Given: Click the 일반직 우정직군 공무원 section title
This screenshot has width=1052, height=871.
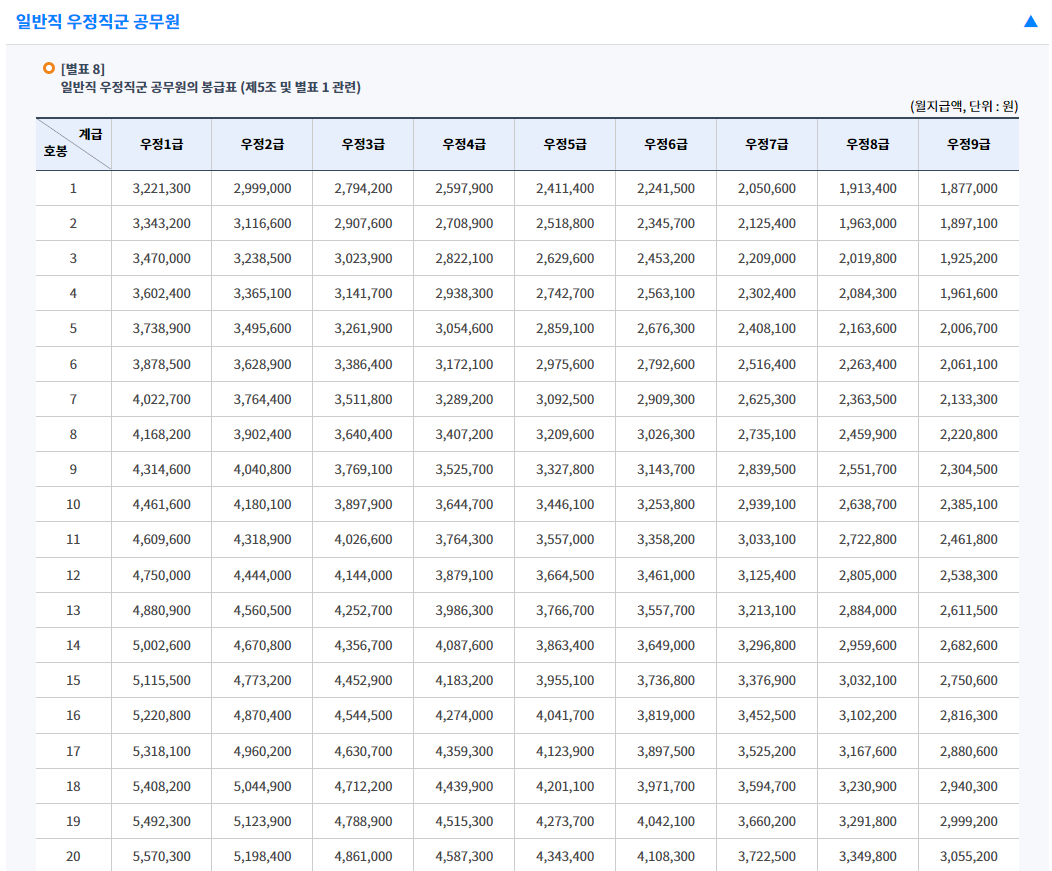Looking at the screenshot, I should point(98,21).
